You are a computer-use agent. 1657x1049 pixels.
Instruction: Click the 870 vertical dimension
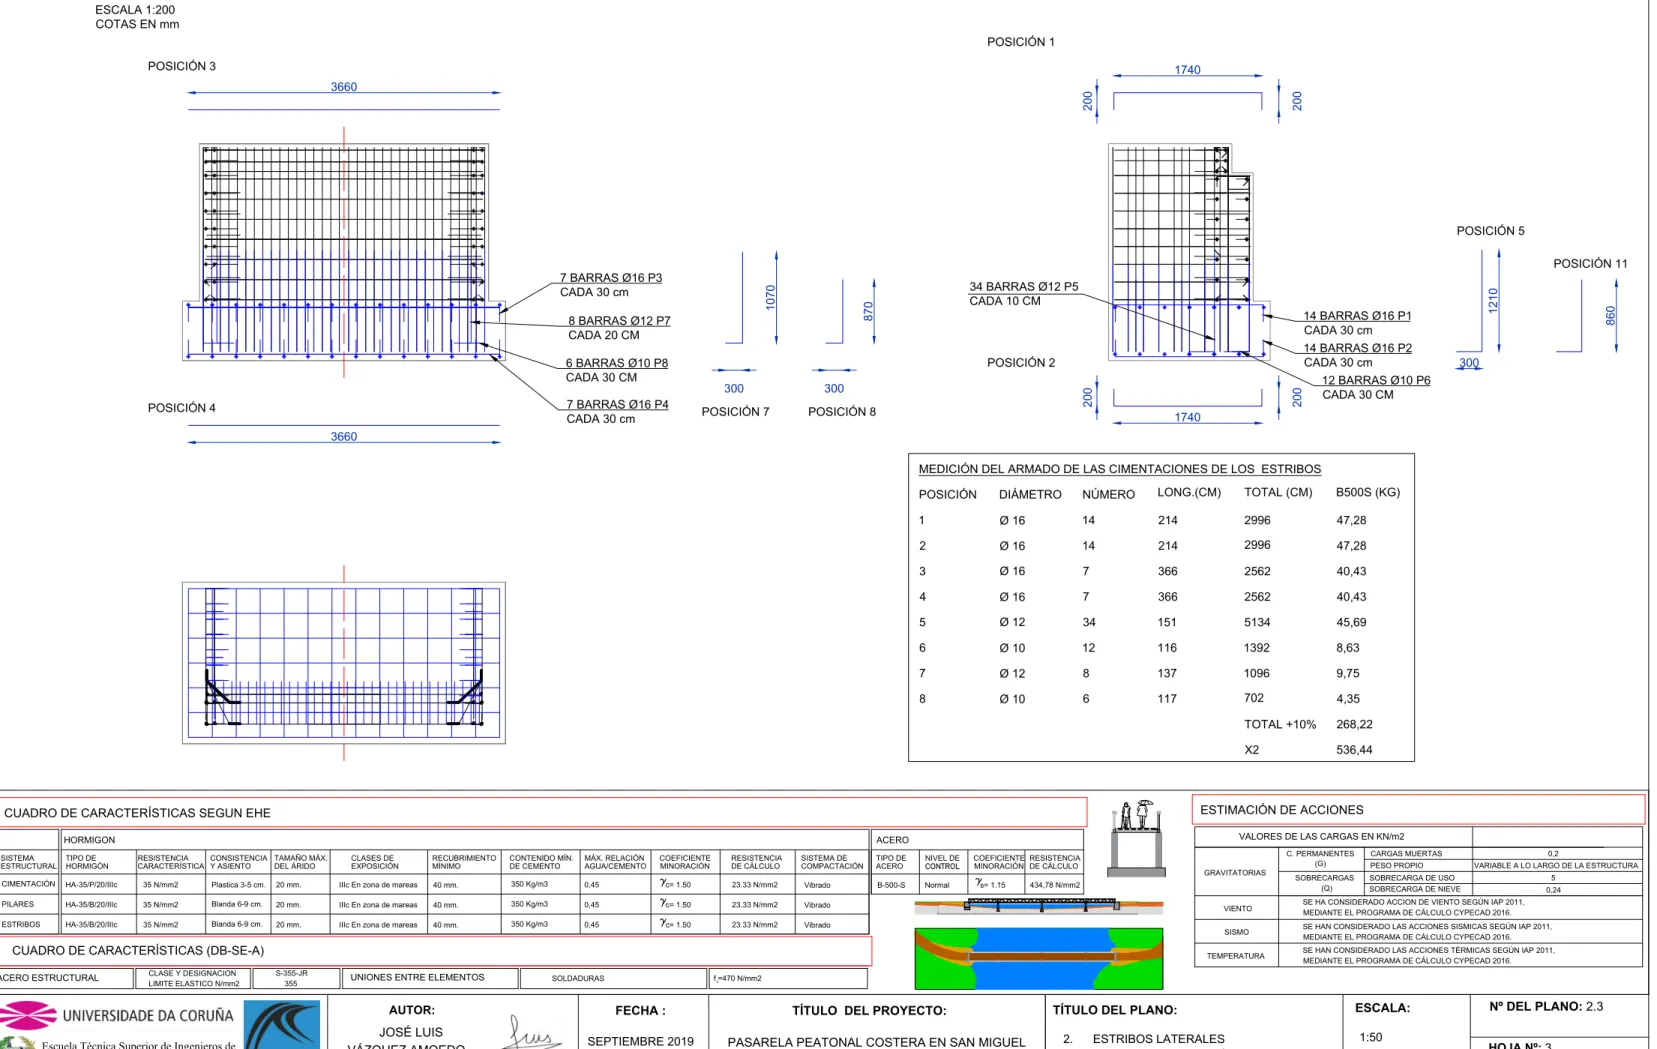pyautogui.click(x=868, y=311)
